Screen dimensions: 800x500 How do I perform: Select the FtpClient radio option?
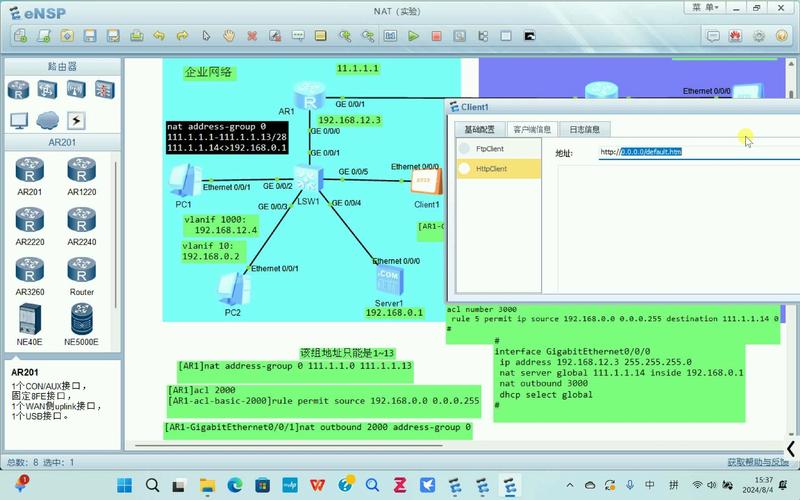(x=464, y=148)
